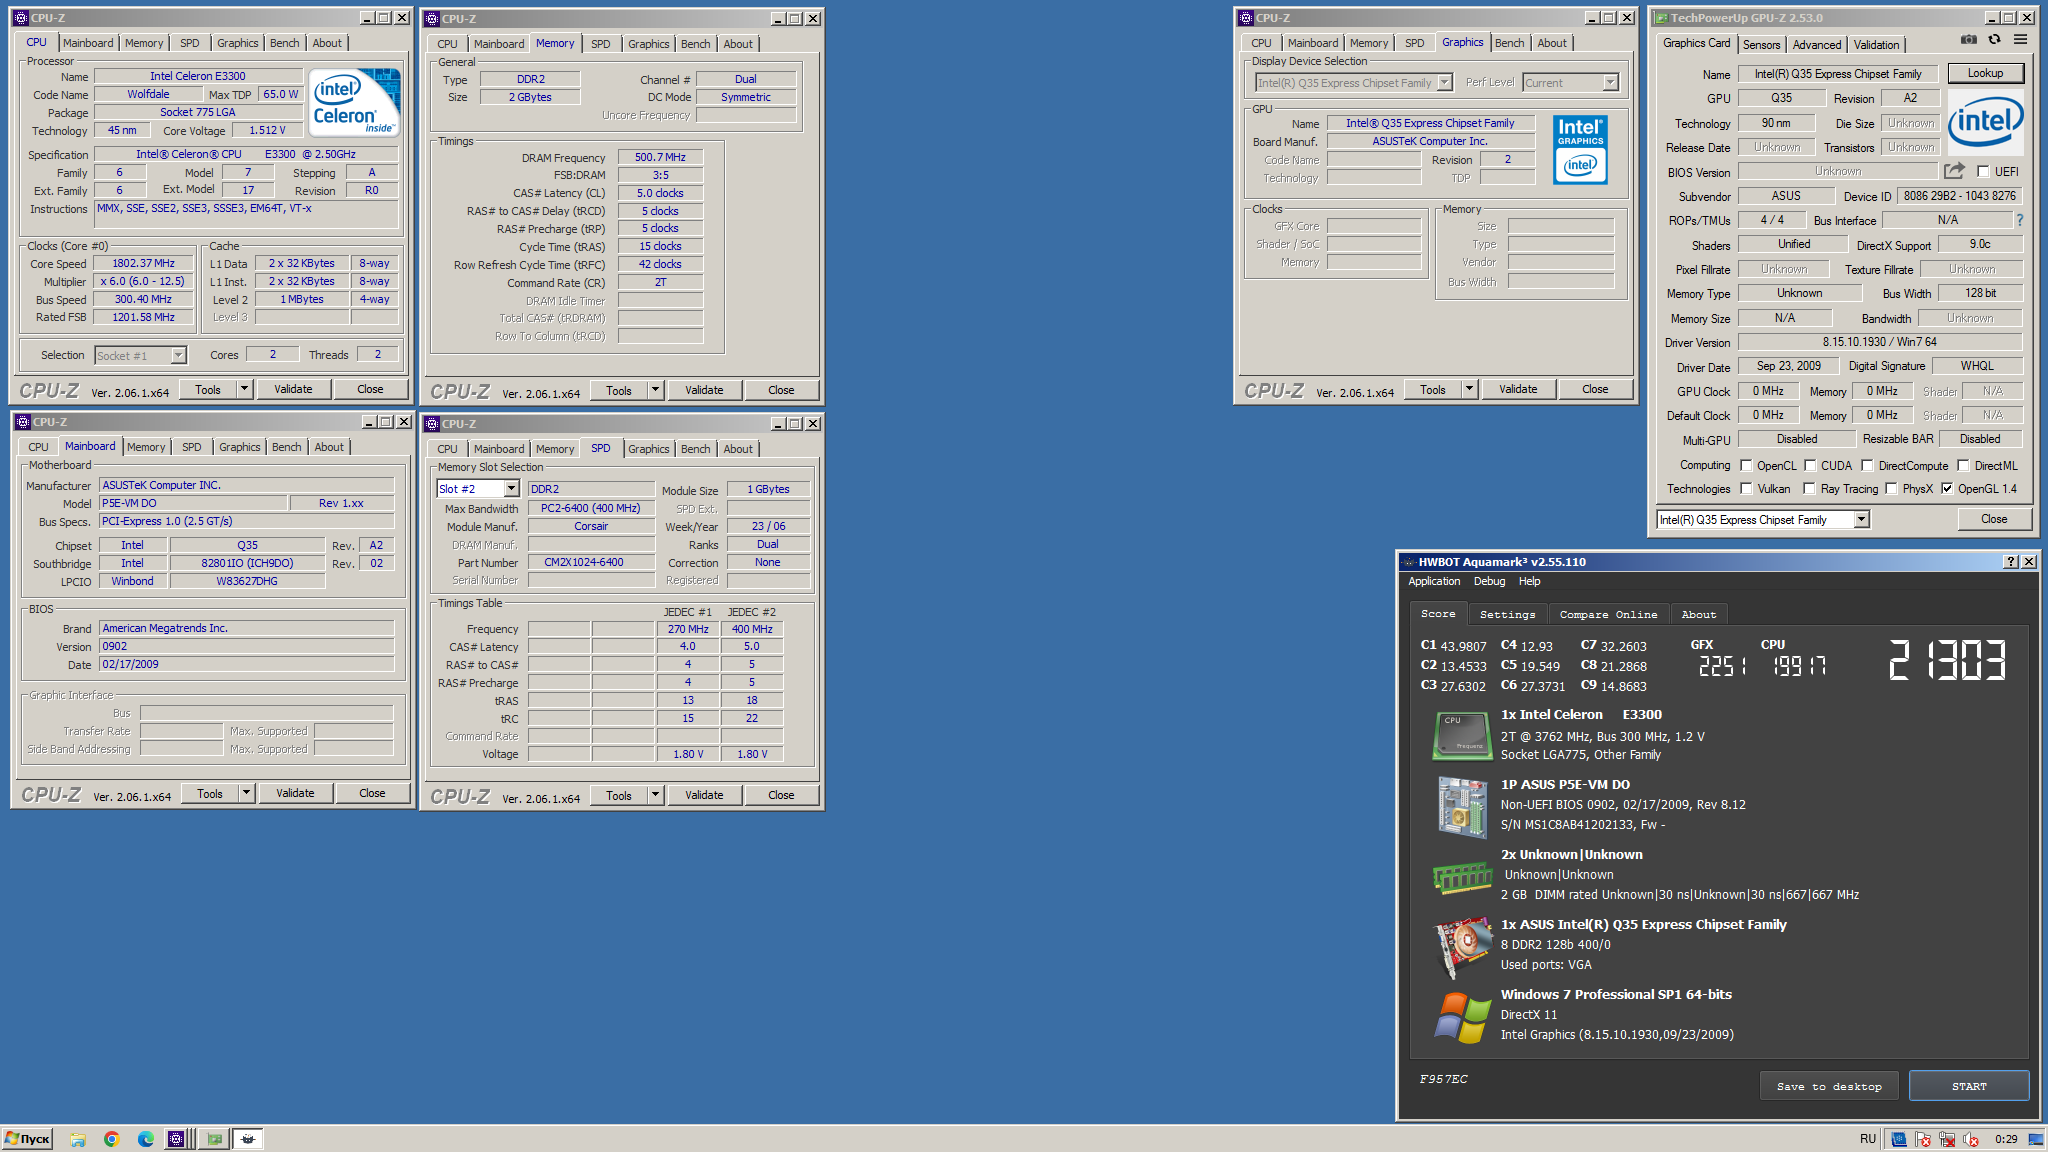Toggle the Ray Tracing checkbox
This screenshot has width=2048, height=1152.
pyautogui.click(x=1809, y=489)
